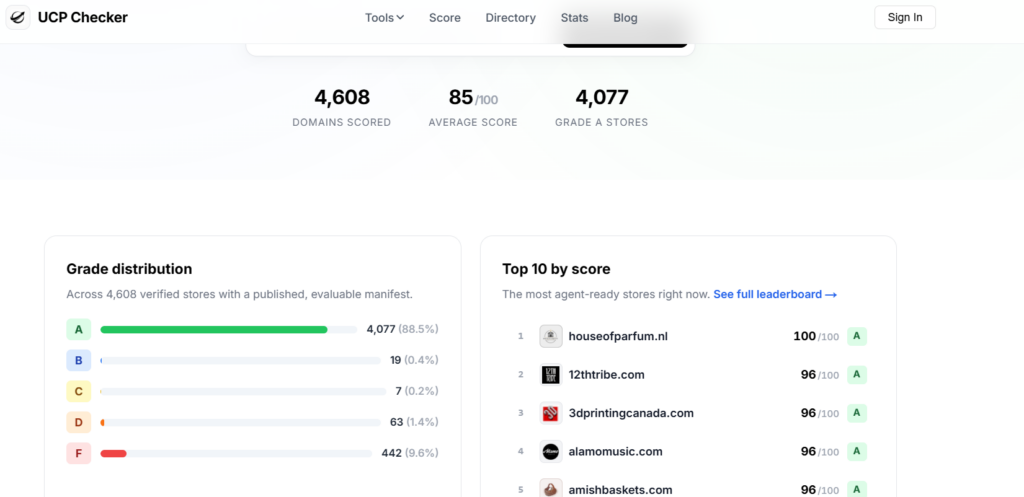Click the 100/100 score for houseofparfum.nl
The height and width of the screenshot is (497, 1024).
pos(816,336)
